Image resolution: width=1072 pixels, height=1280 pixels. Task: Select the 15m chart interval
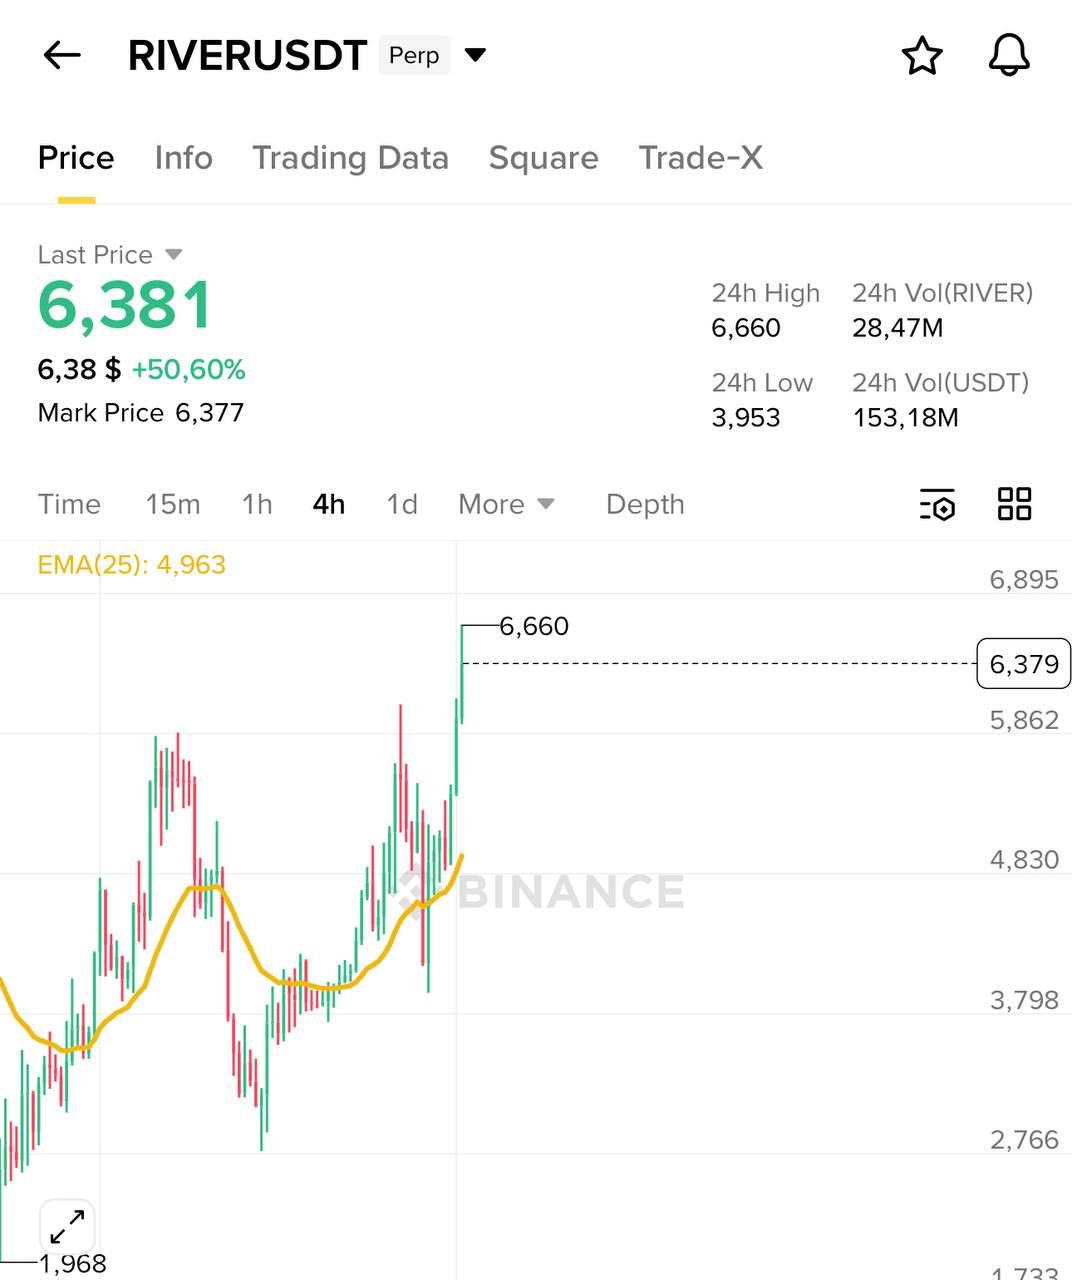173,504
